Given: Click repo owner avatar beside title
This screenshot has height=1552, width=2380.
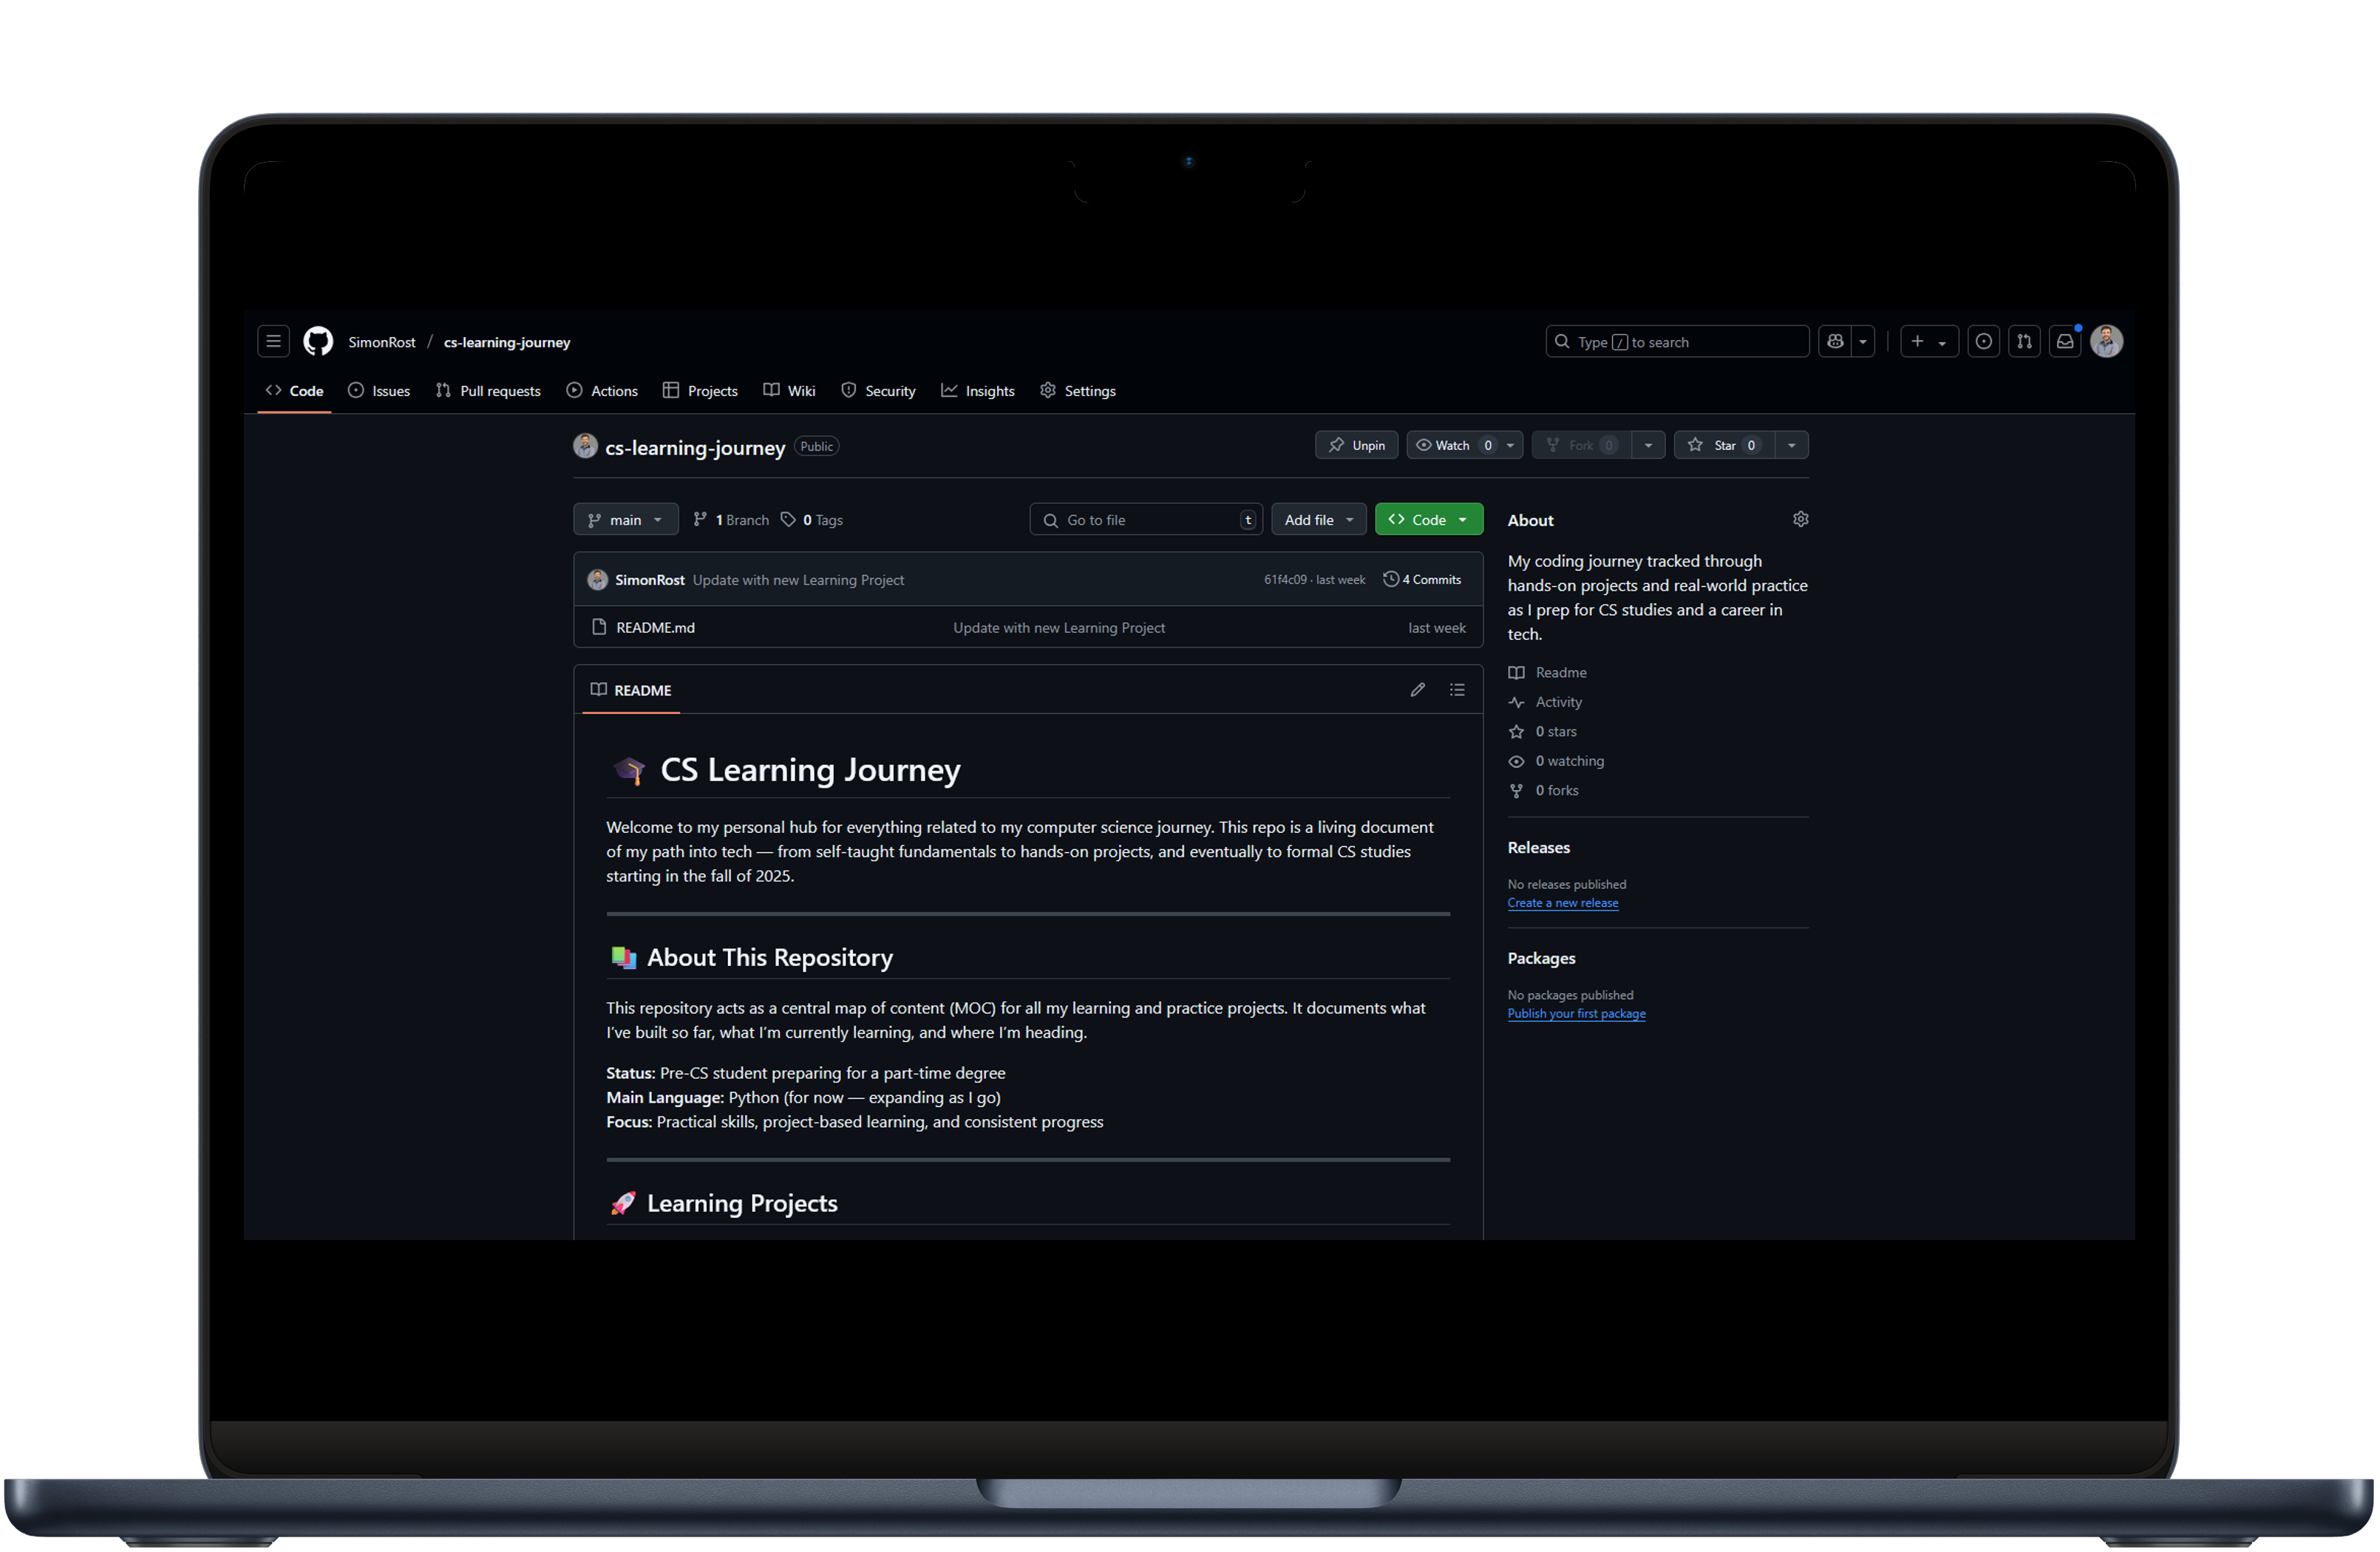Looking at the screenshot, I should tap(585, 446).
